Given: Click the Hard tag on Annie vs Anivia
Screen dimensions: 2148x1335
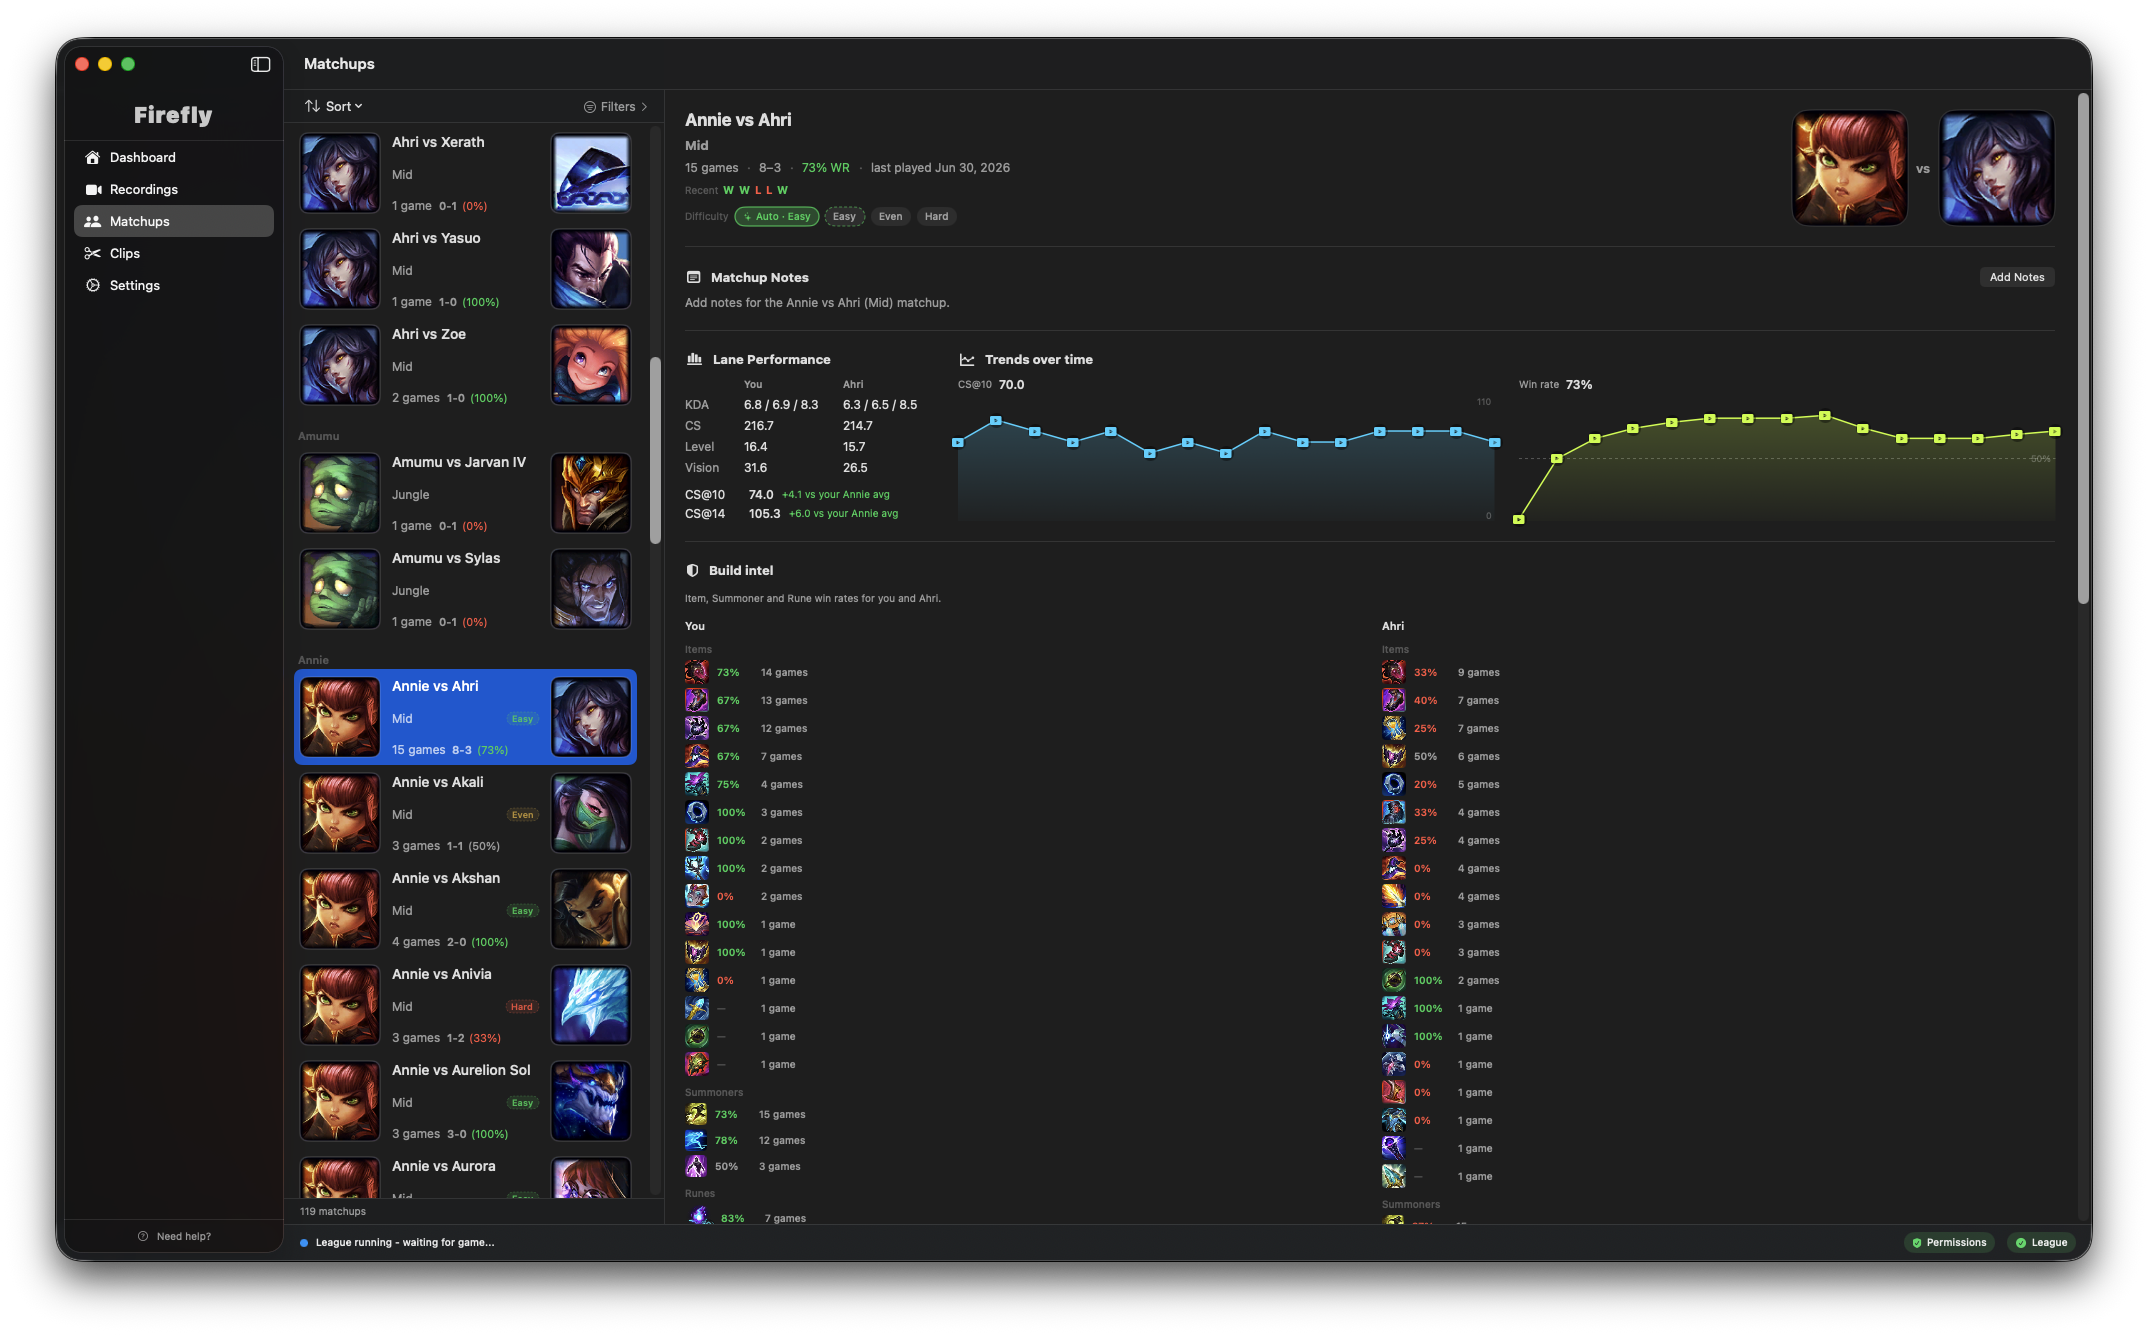Looking at the screenshot, I should tap(522, 1007).
